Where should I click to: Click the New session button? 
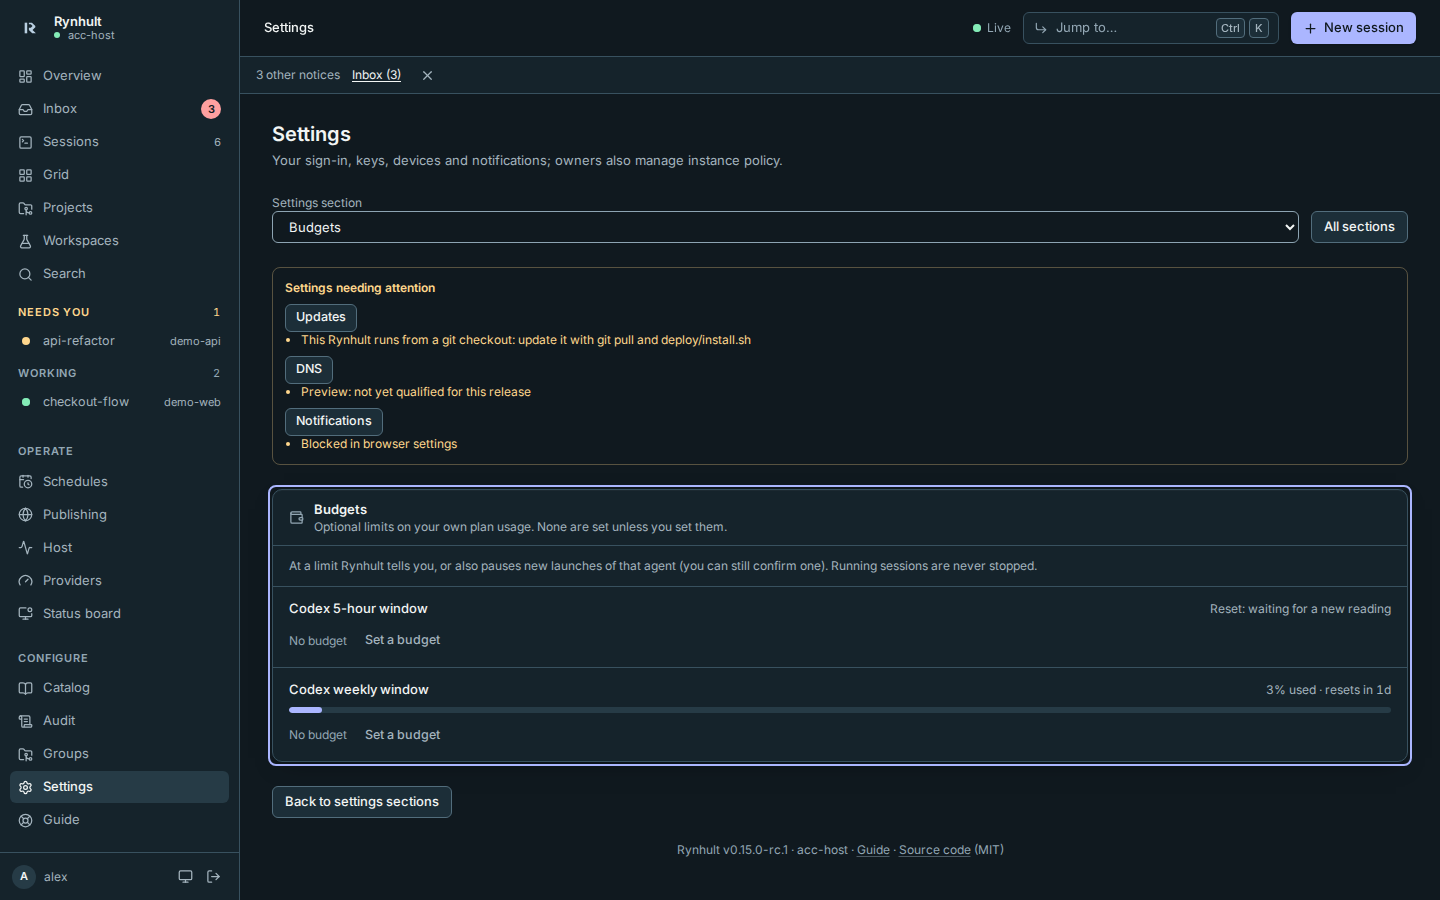pyautogui.click(x=1353, y=28)
